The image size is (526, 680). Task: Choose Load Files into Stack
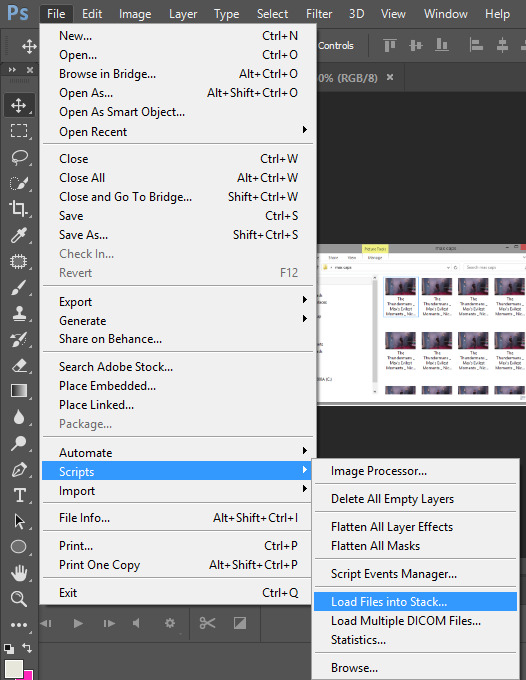tap(415, 602)
